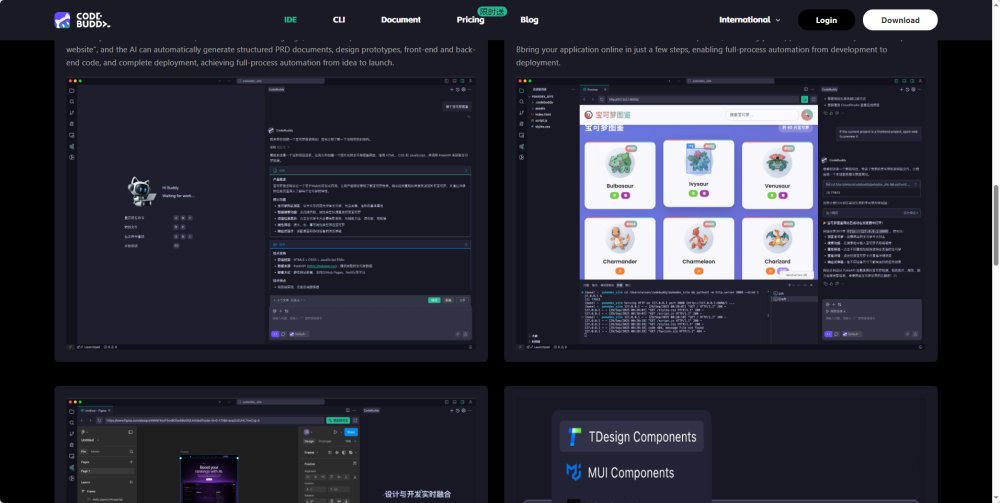Switch to the Prototype tab in Figma

click(x=325, y=441)
